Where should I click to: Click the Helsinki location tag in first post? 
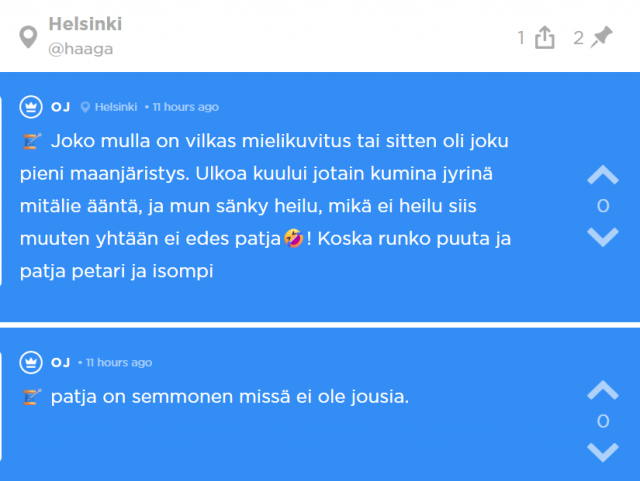[116, 107]
